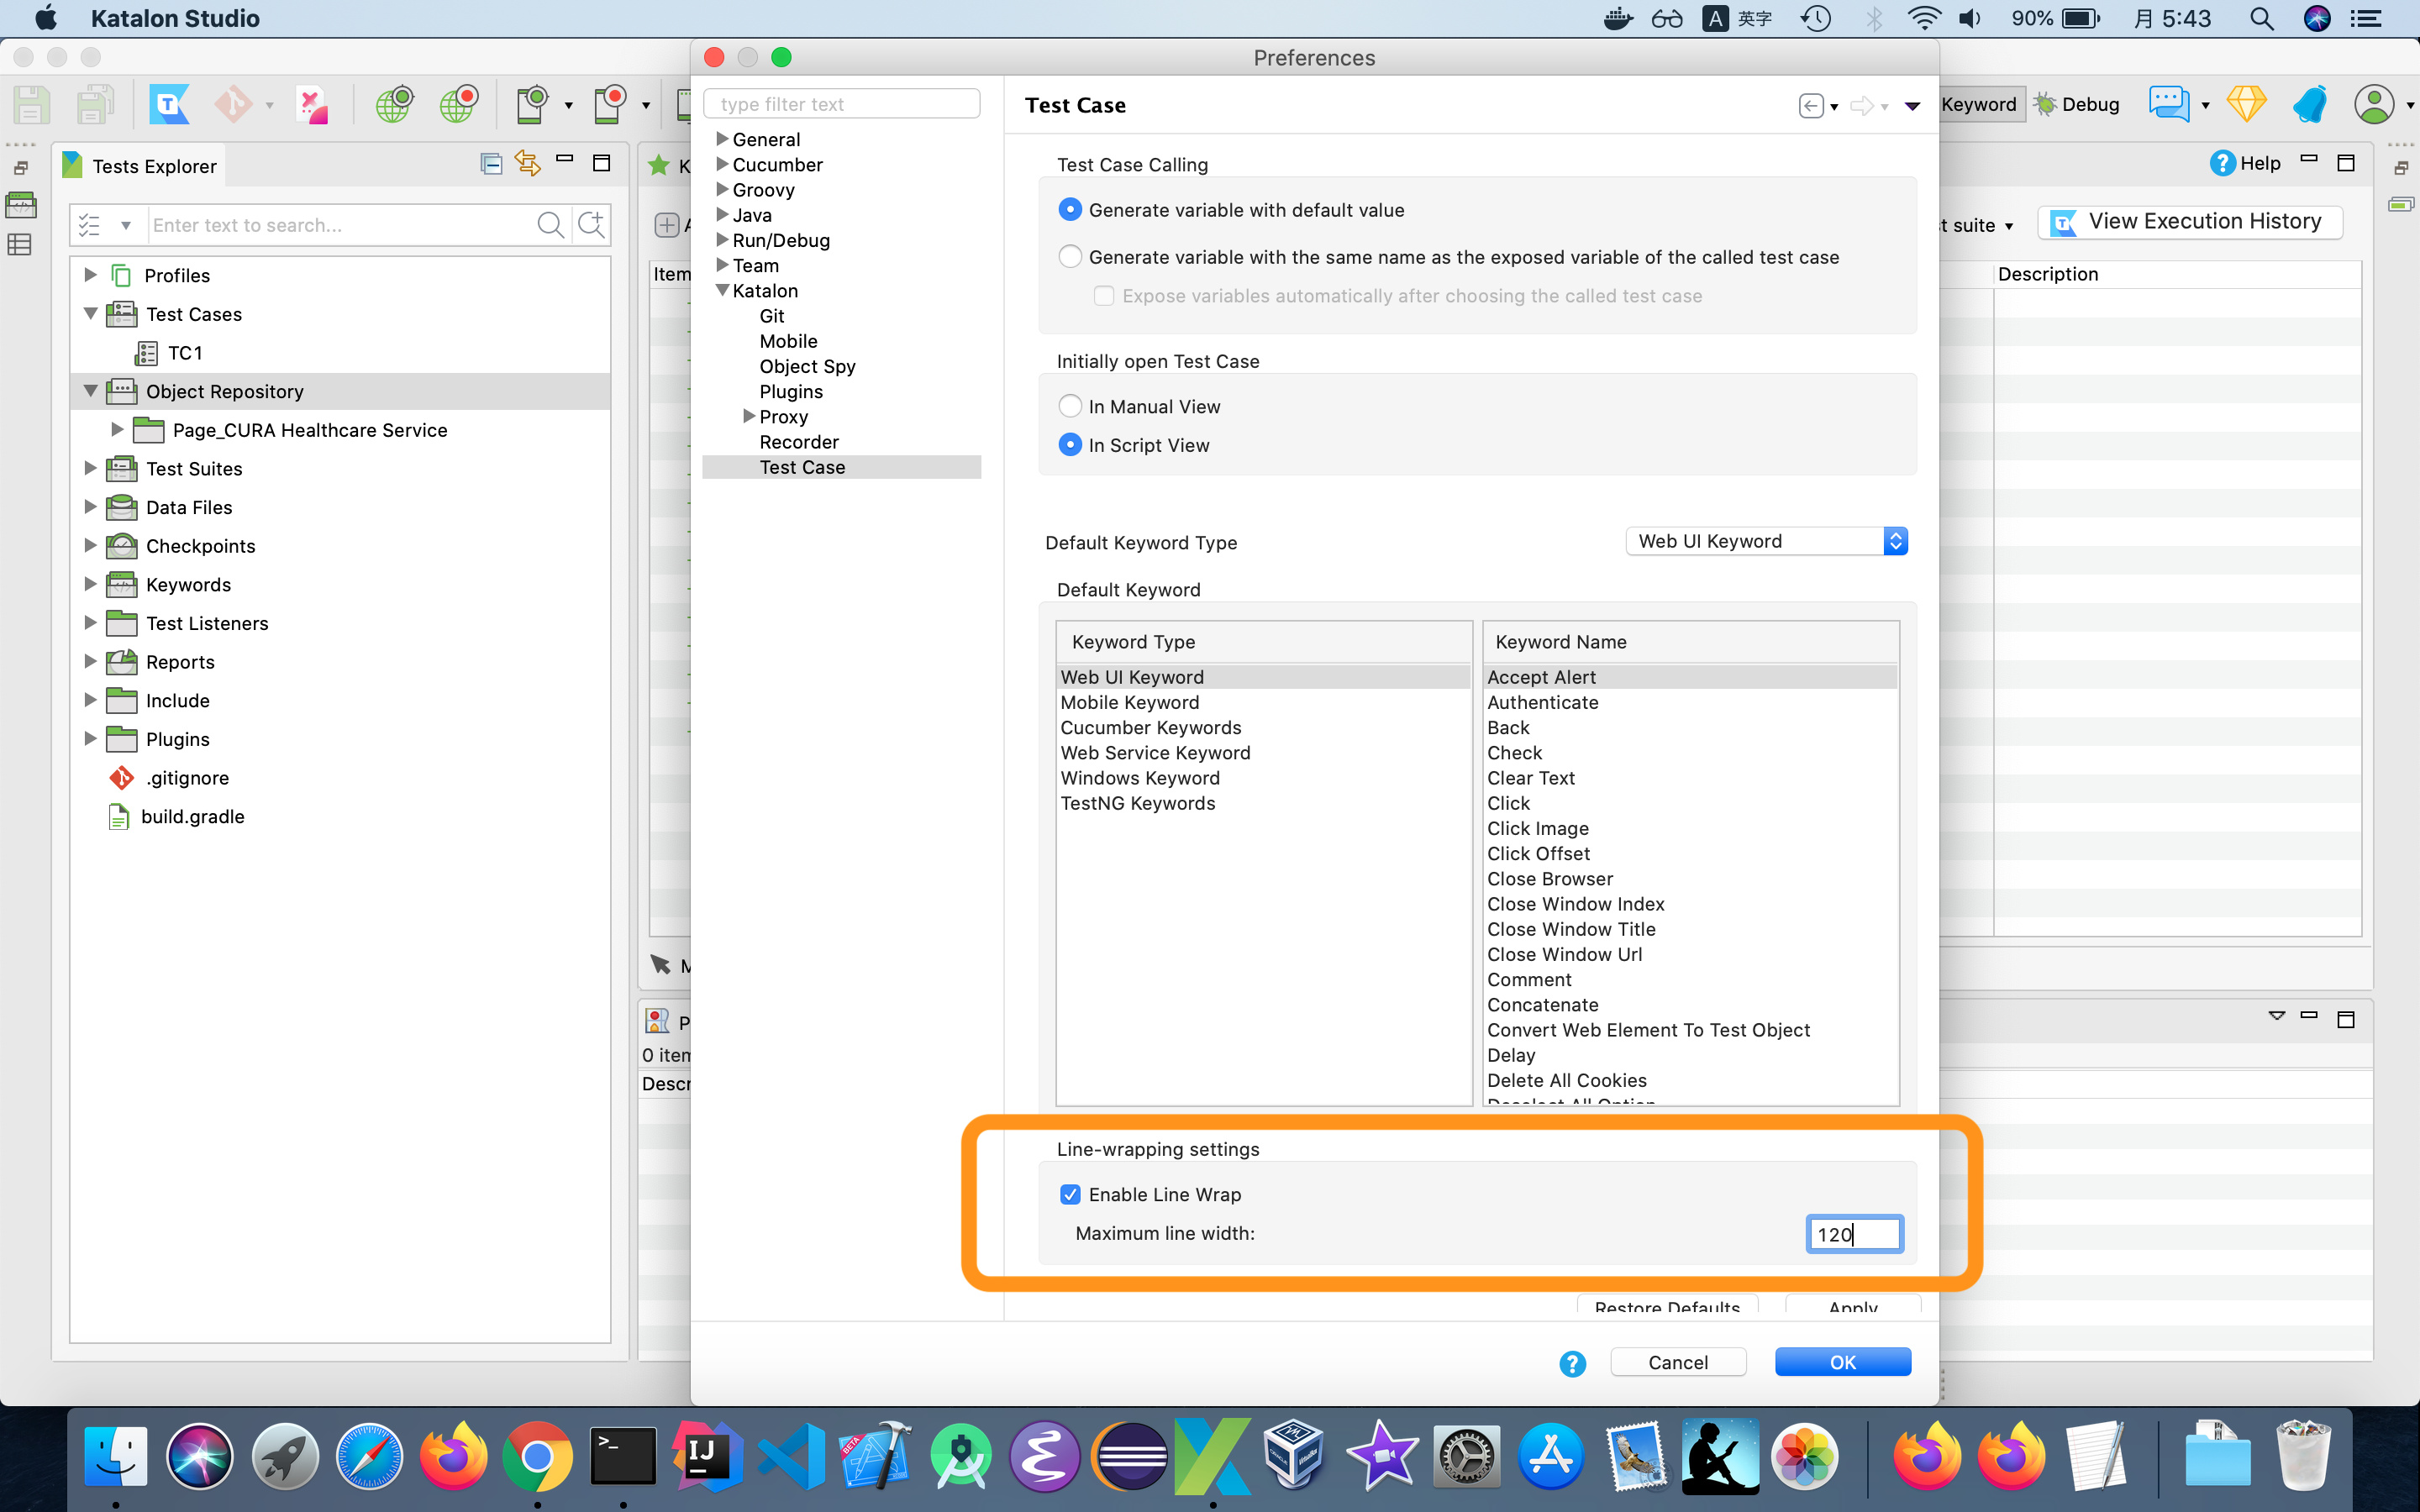Open the Preferences help question mark icon
Viewport: 2420px width, 1512px height.
pos(1572,1363)
